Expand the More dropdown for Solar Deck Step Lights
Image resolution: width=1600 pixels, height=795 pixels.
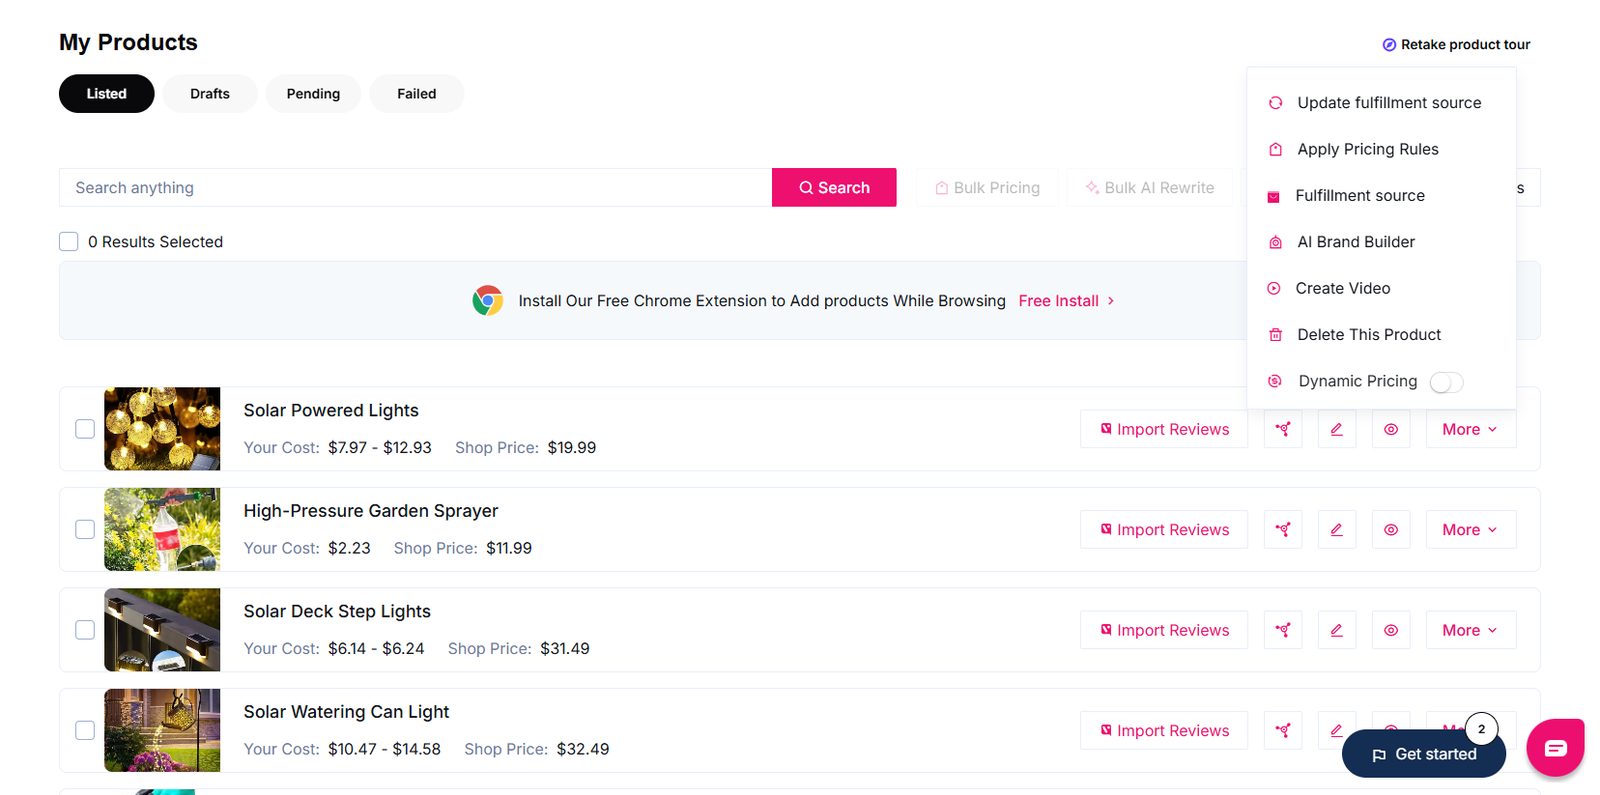pyautogui.click(x=1471, y=630)
